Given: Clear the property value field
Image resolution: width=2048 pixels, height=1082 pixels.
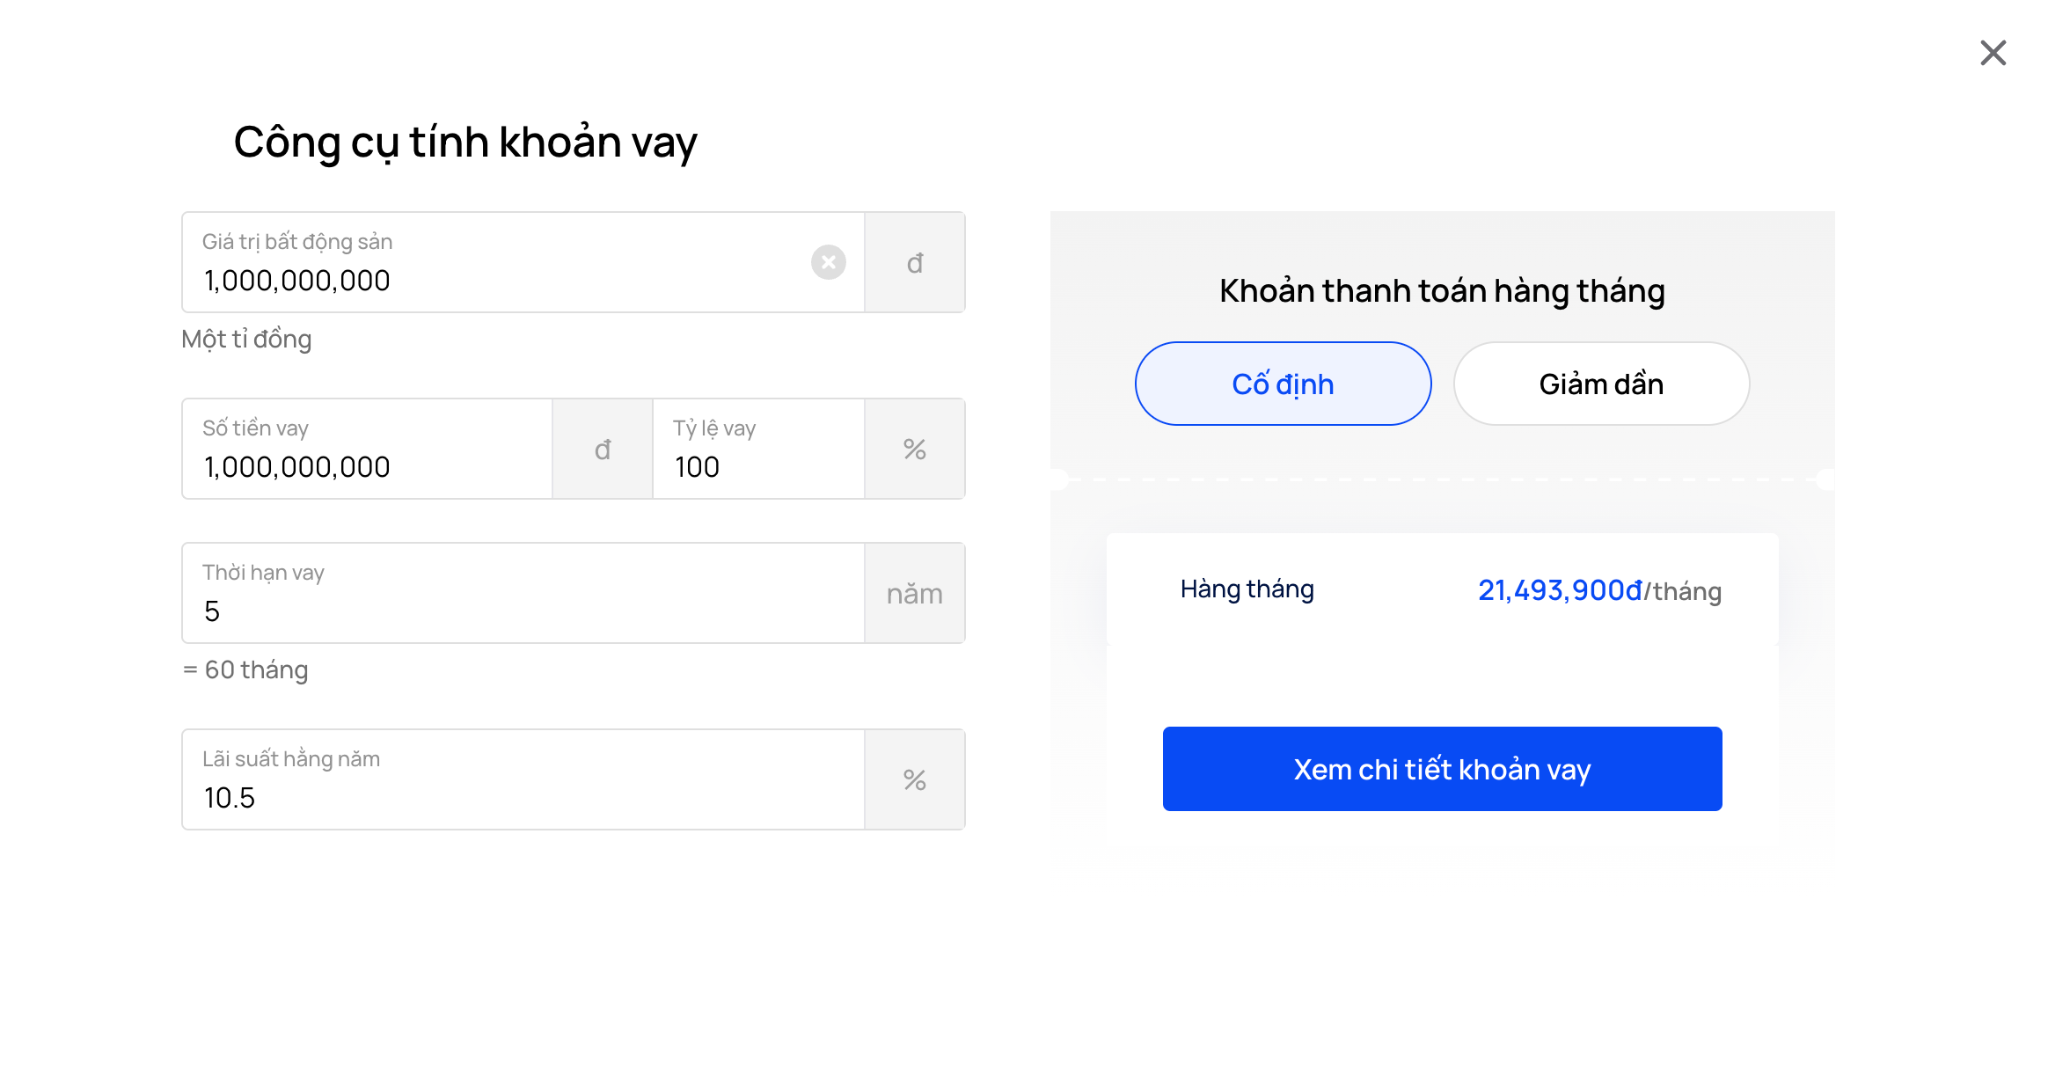Looking at the screenshot, I should (x=828, y=262).
